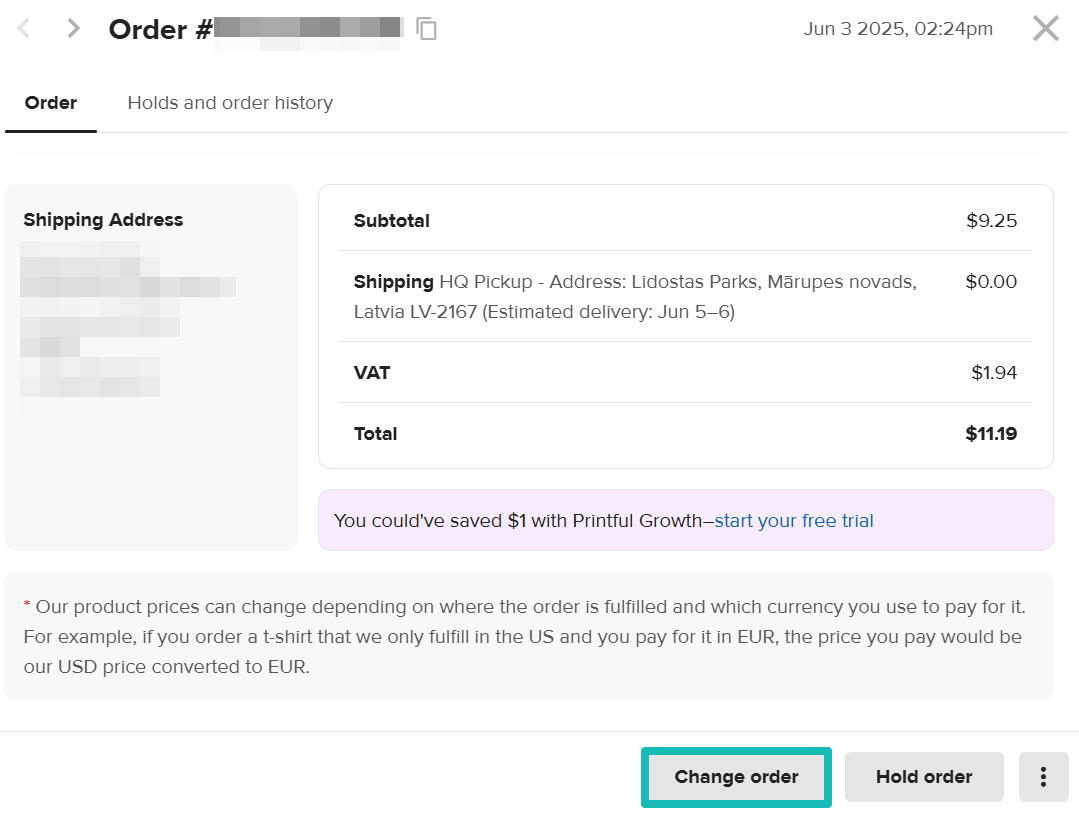Click the order date Jun 3 2025
This screenshot has height=817, width=1079.
(x=898, y=29)
